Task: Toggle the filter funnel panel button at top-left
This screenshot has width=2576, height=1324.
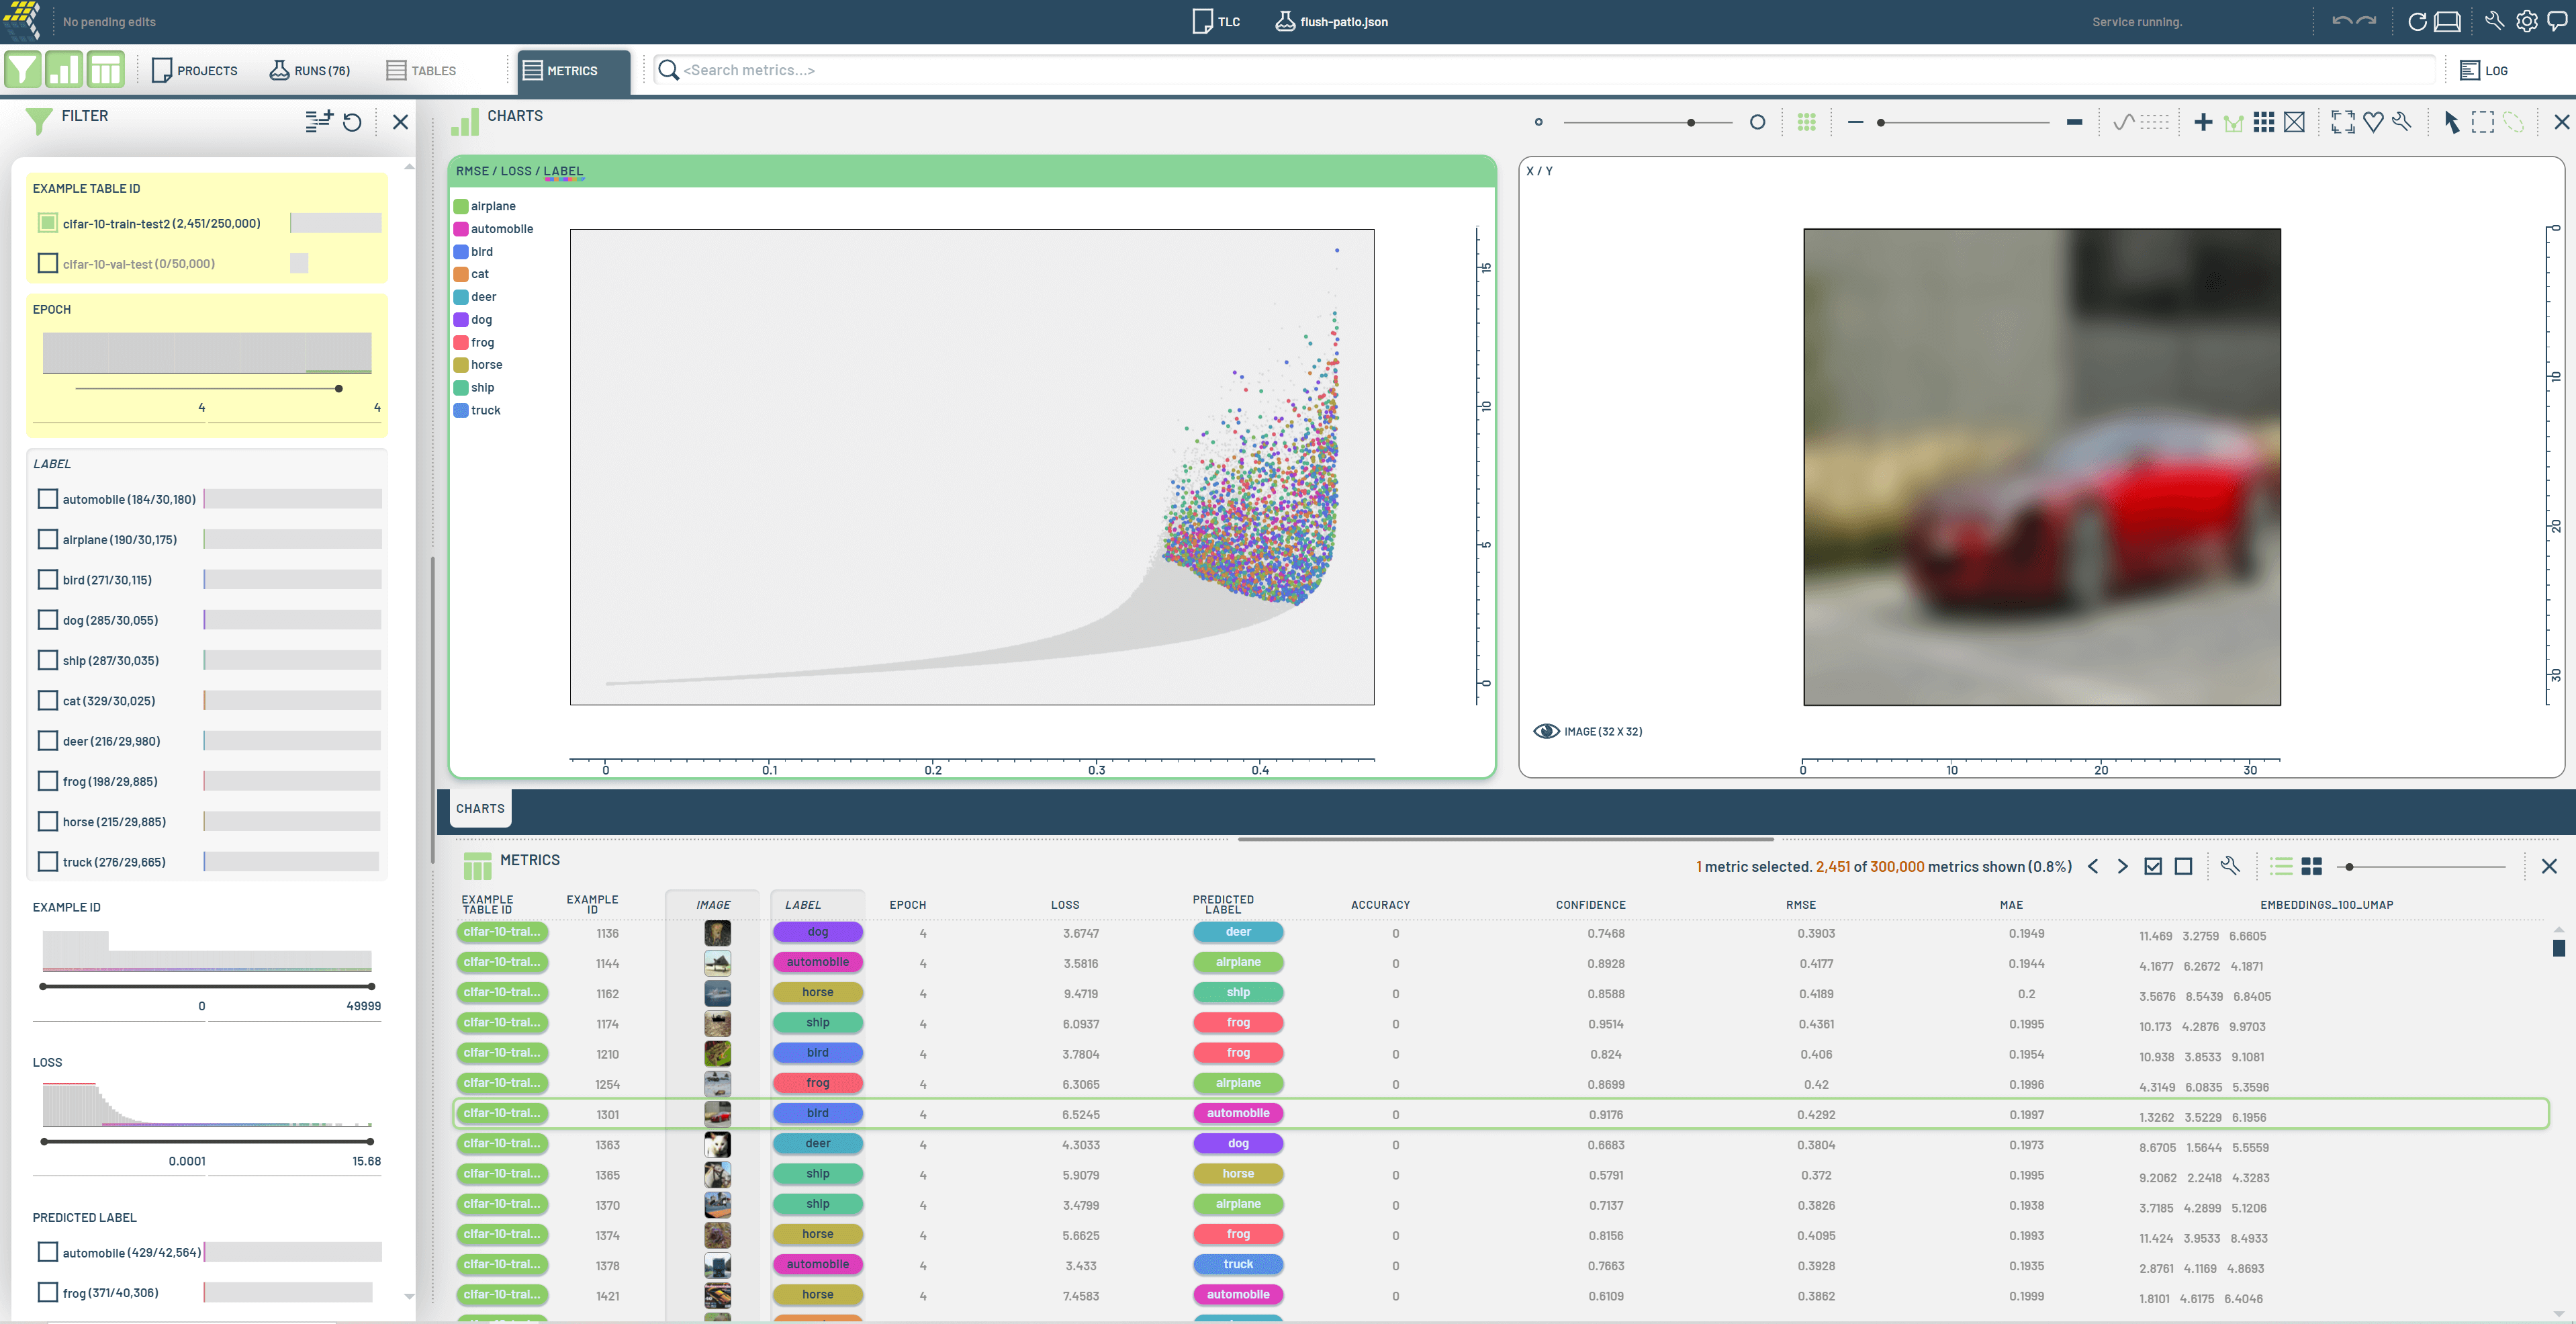Action: coord(23,70)
